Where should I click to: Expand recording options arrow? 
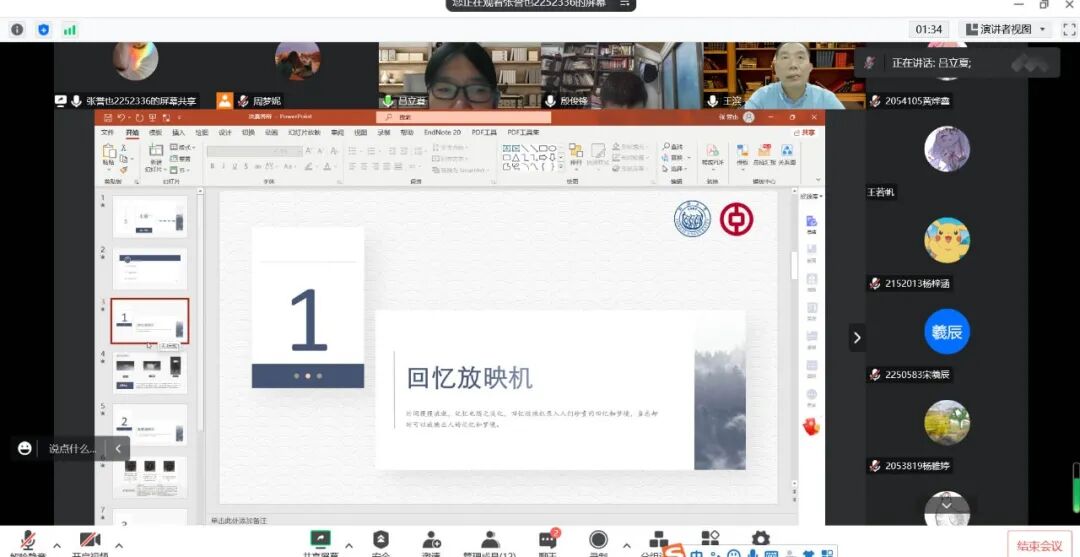[x=627, y=545]
